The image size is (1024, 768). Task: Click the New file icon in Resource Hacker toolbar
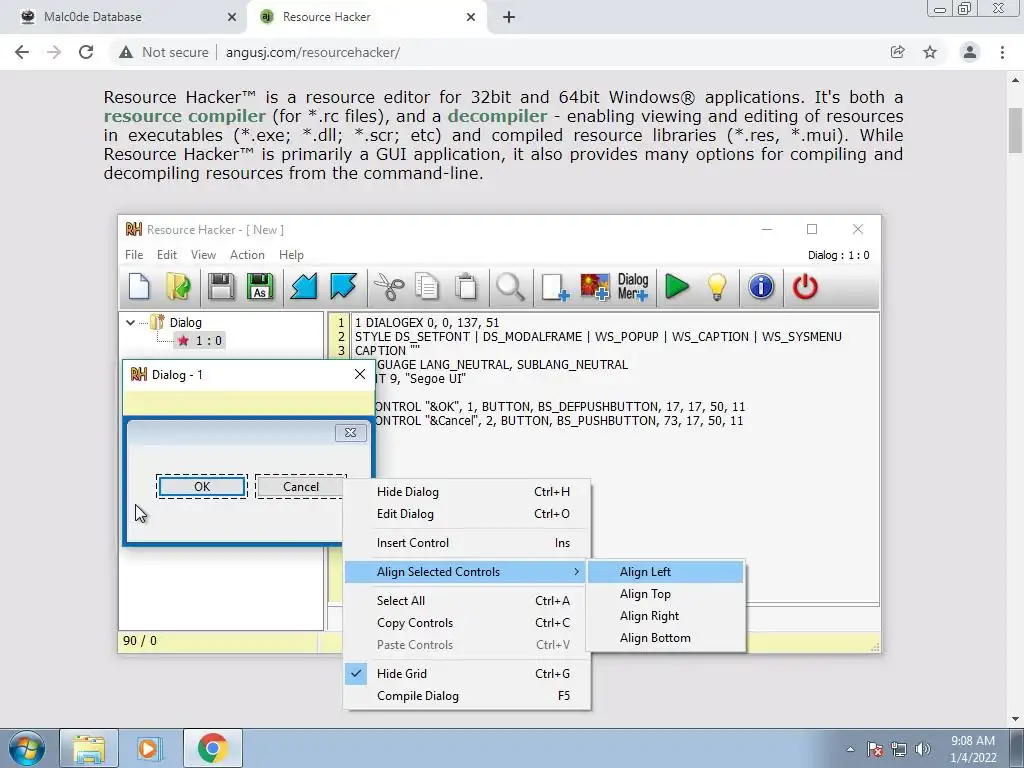[x=139, y=287]
